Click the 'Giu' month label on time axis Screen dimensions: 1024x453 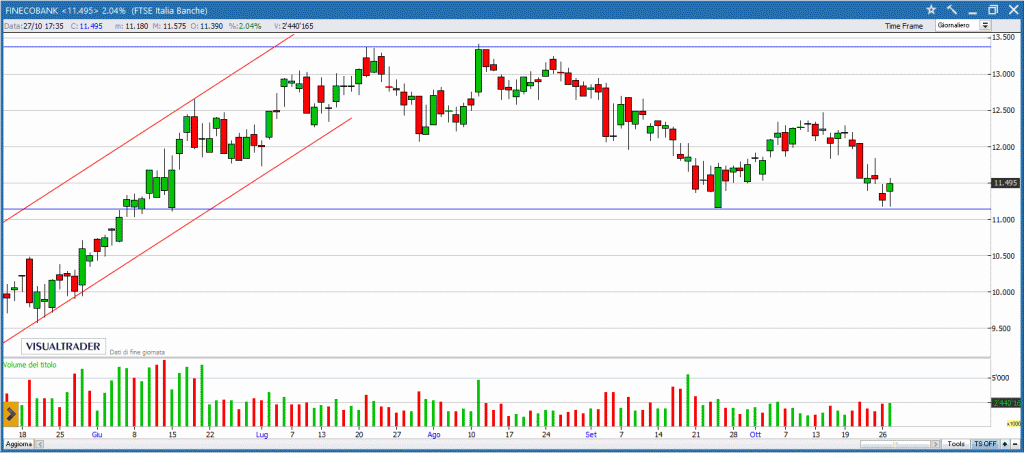(97, 434)
